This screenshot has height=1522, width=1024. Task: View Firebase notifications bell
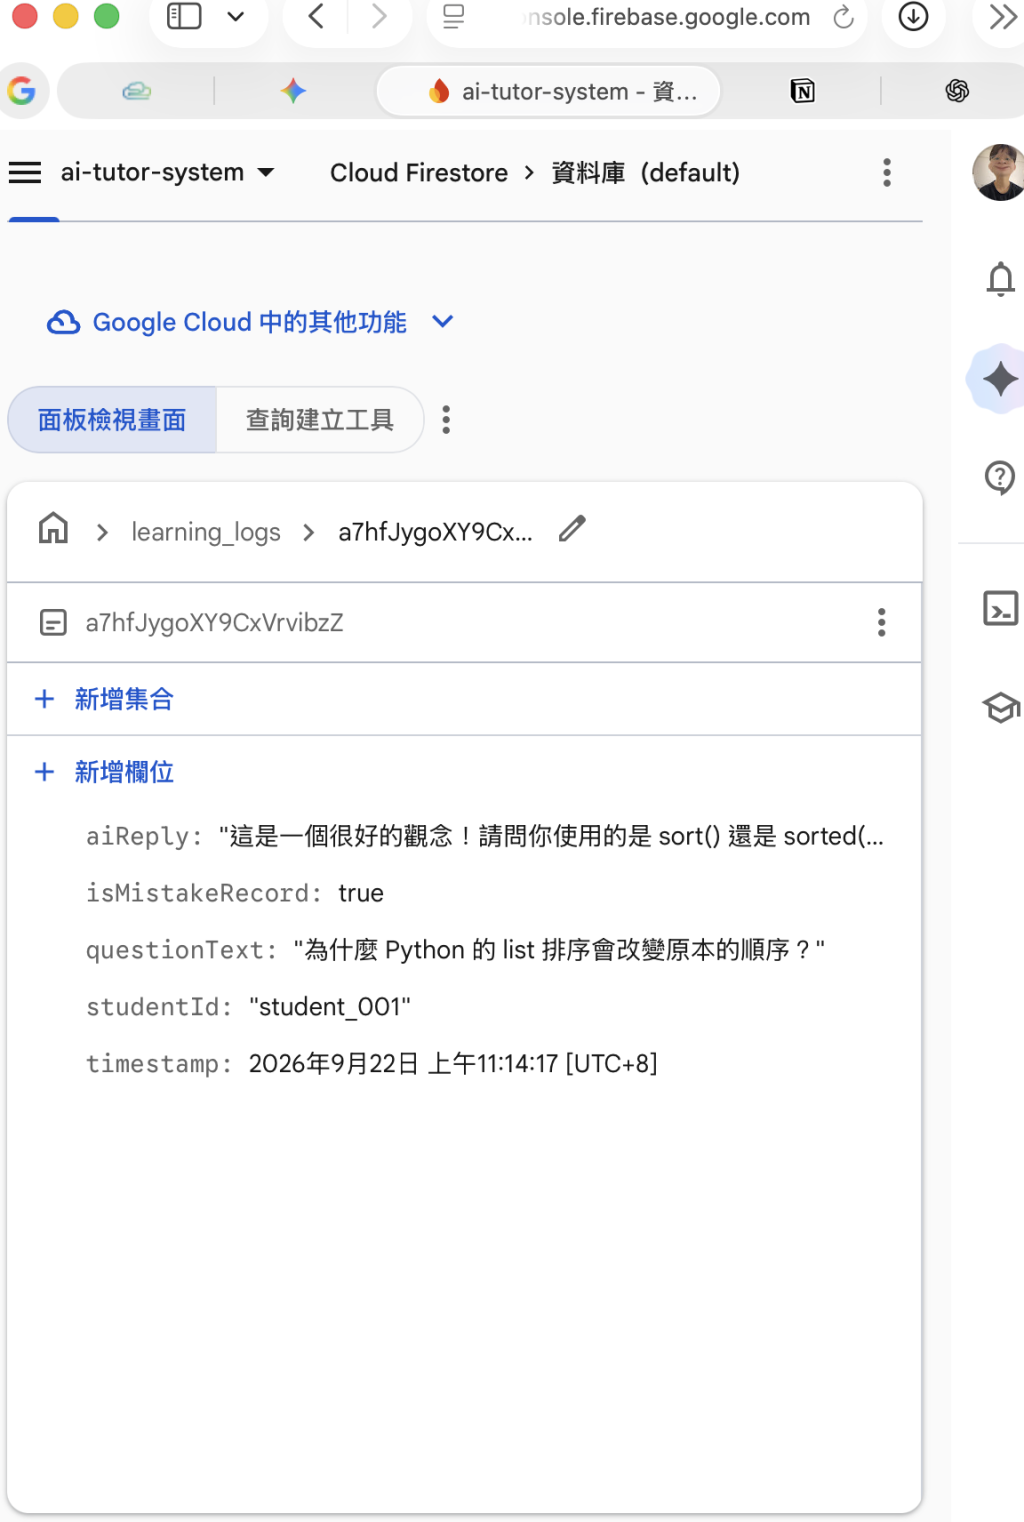pyautogui.click(x=1000, y=279)
